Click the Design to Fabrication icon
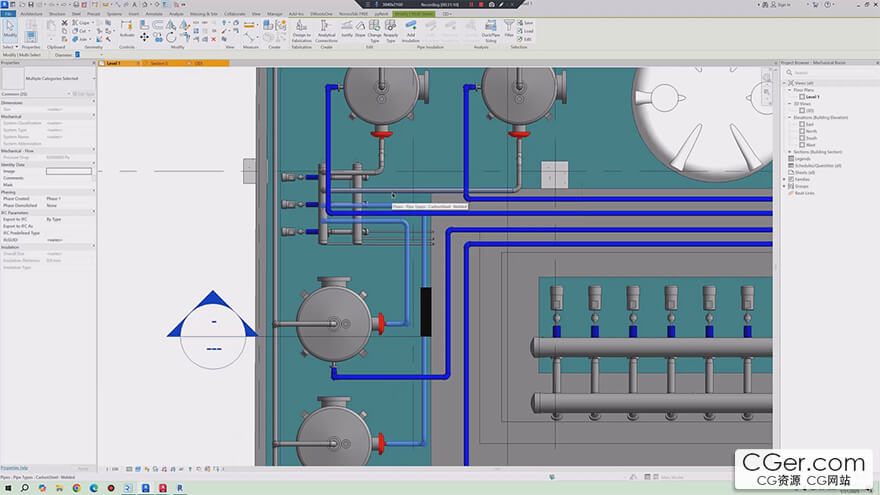 pos(301,29)
